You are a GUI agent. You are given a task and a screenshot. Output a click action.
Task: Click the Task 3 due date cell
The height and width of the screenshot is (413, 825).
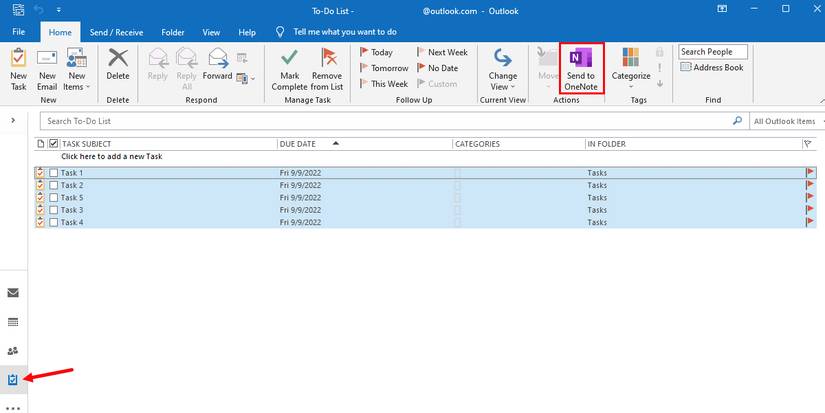300,210
